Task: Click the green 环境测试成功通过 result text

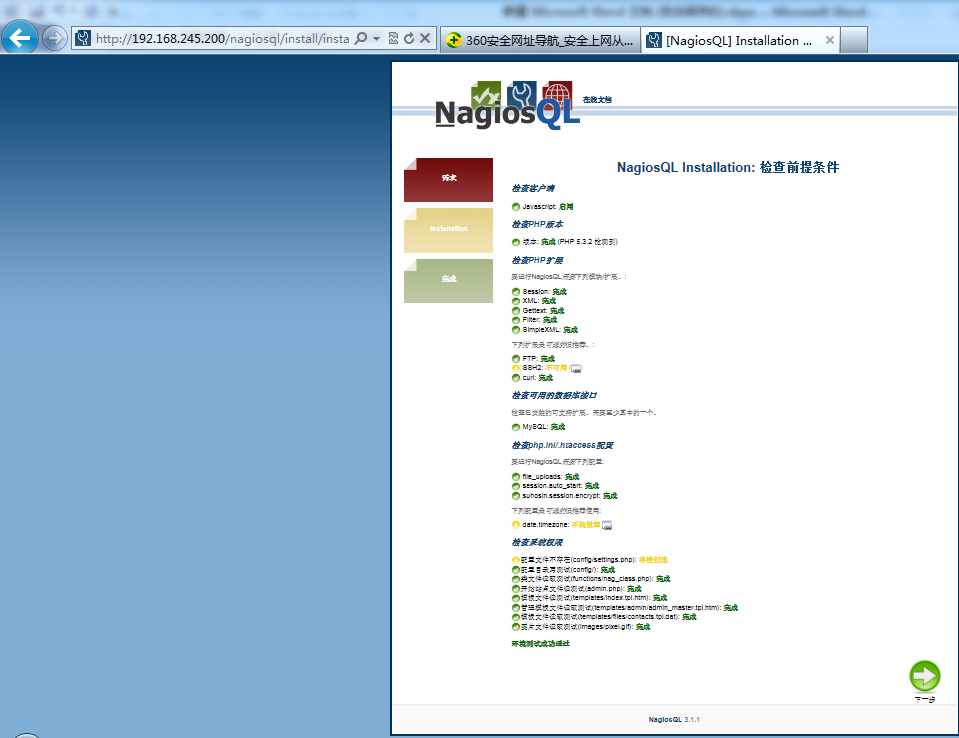Action: (x=540, y=644)
